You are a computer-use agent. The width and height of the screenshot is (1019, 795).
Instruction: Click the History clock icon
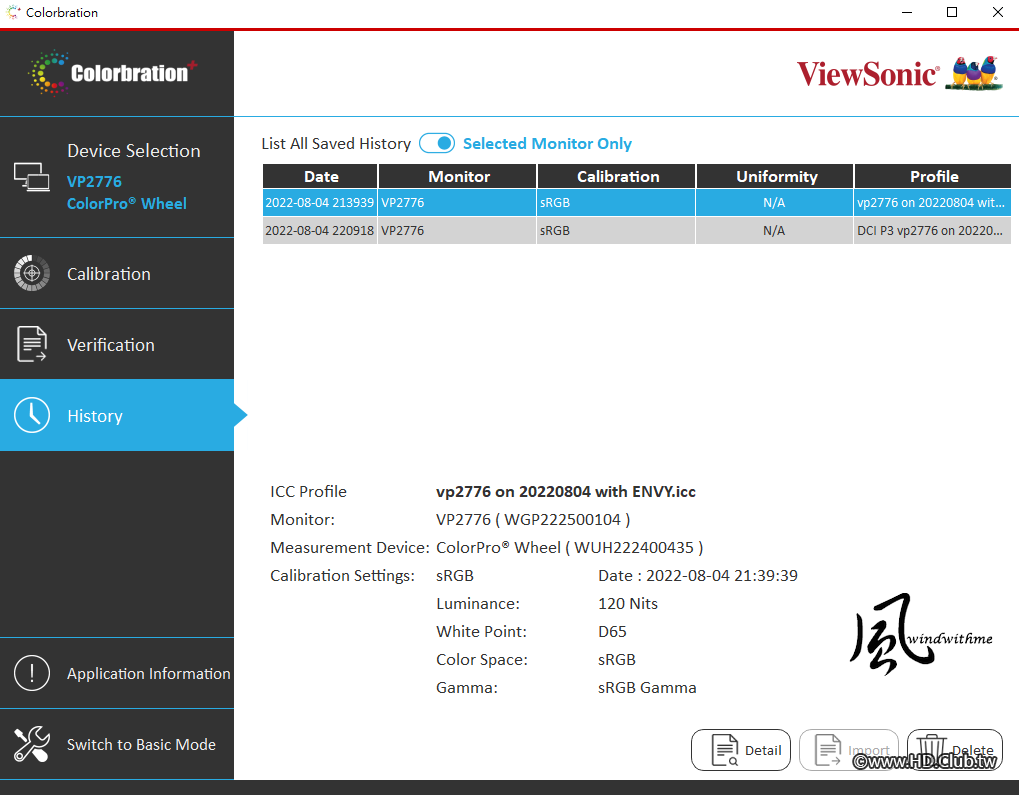31,415
